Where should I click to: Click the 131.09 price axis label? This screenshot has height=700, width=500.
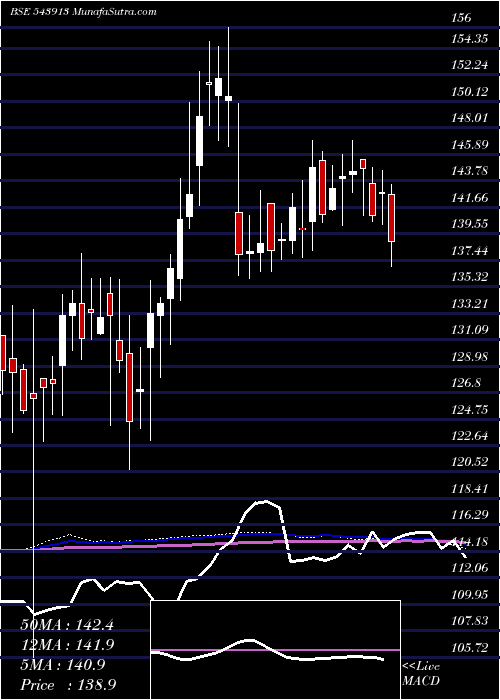point(470,330)
